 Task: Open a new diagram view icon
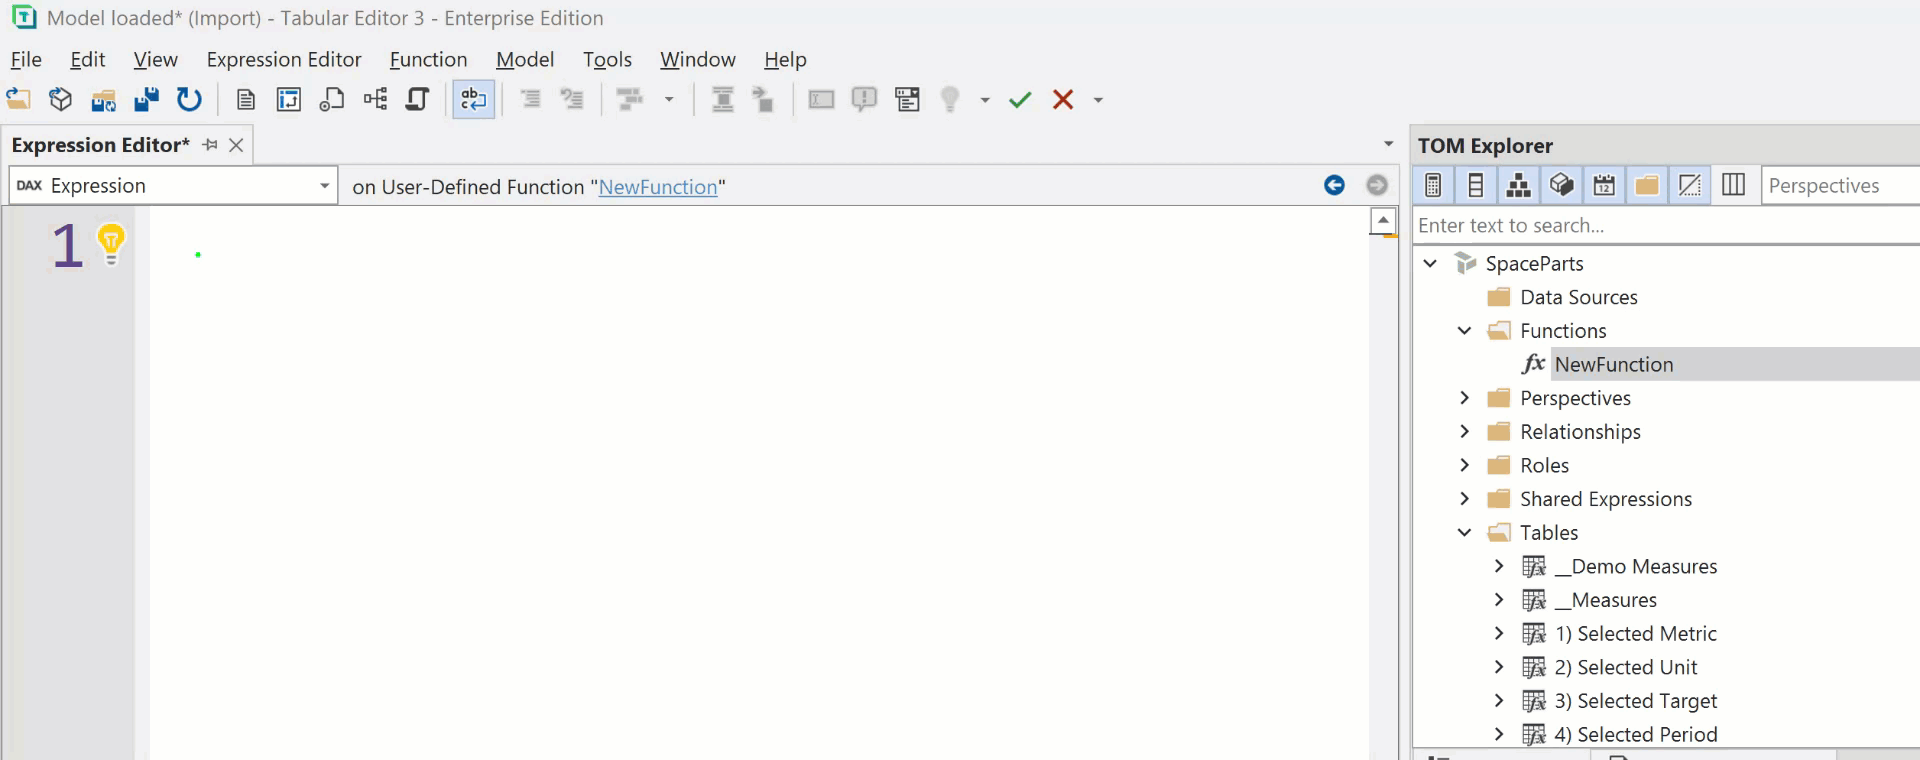375,99
